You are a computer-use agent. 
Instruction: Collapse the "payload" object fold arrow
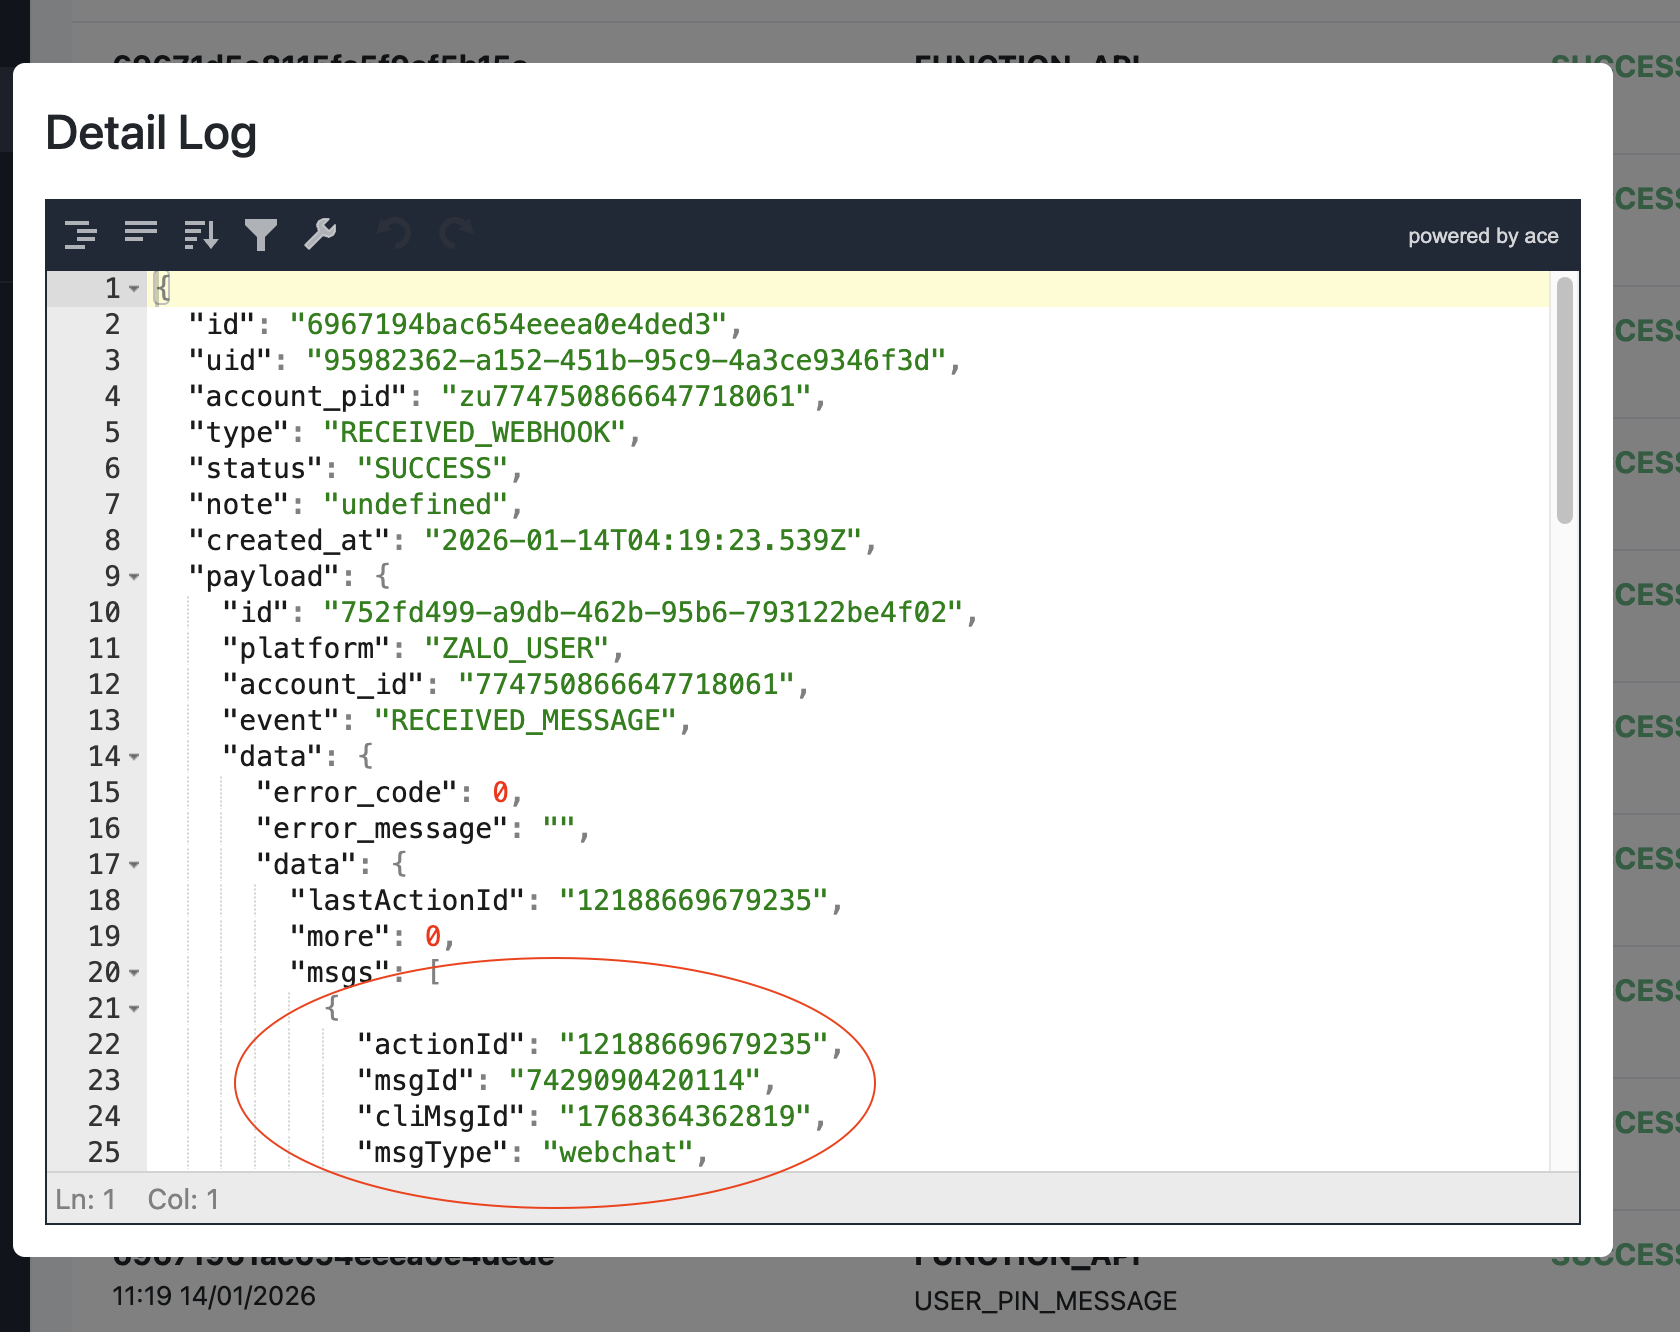pyautogui.click(x=134, y=577)
